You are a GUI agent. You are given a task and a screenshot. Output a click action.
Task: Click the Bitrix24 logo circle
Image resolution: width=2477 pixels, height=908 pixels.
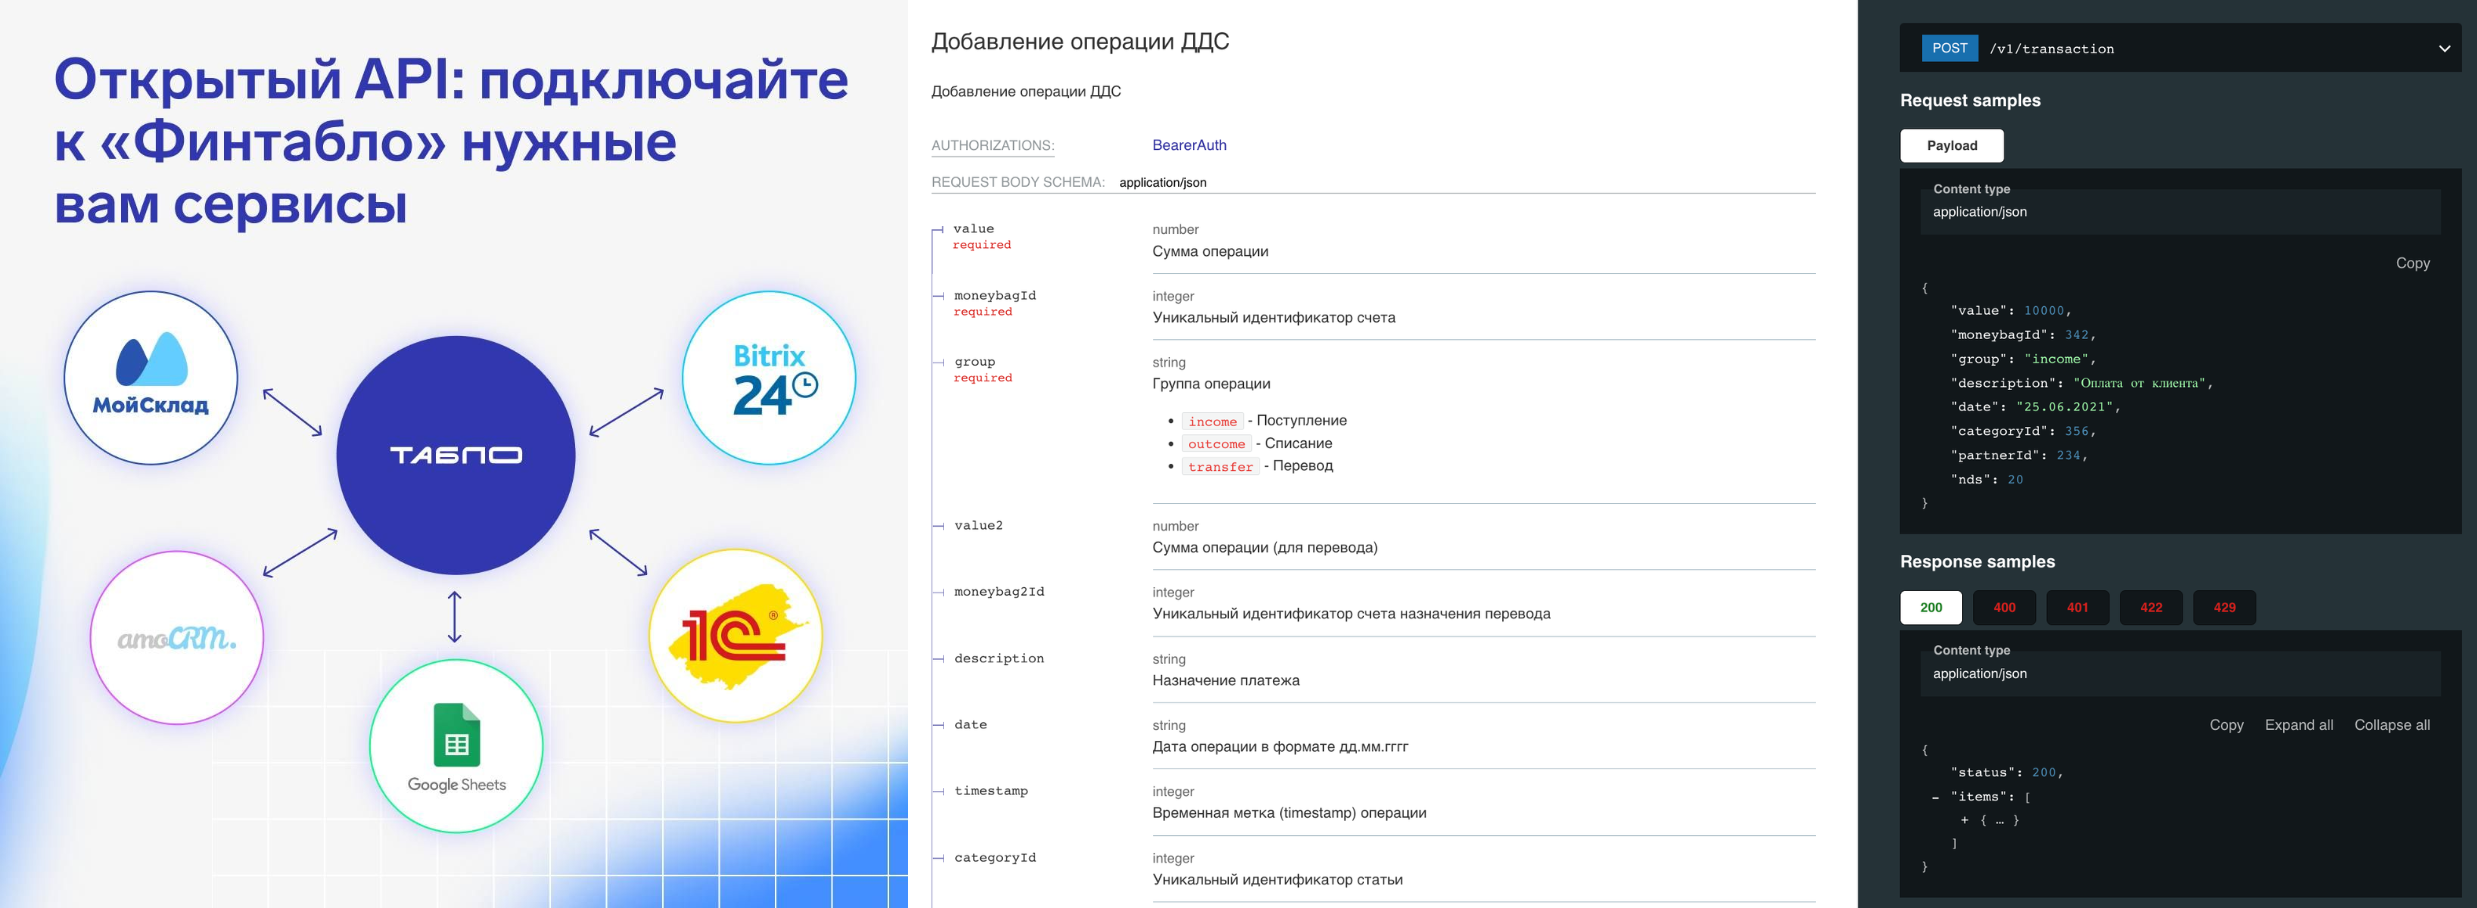[x=769, y=378]
